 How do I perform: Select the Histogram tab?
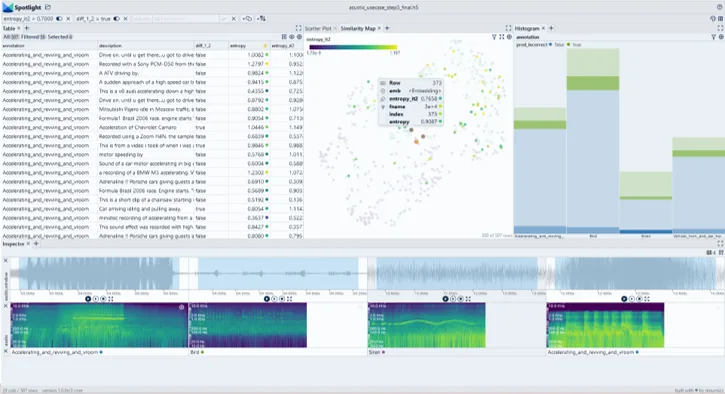tap(527, 28)
